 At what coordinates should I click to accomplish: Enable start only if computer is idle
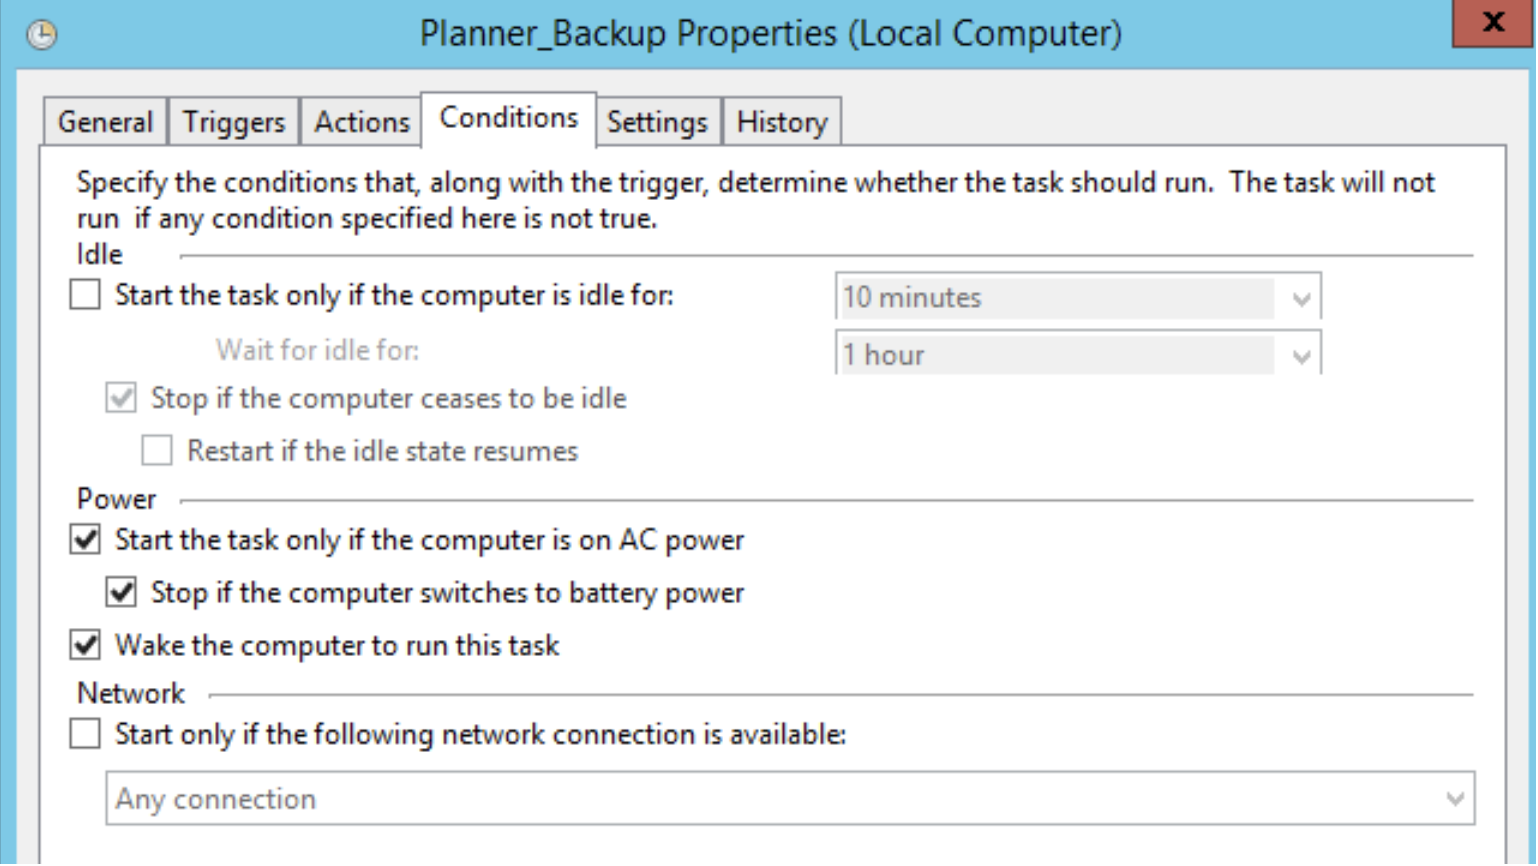85,295
